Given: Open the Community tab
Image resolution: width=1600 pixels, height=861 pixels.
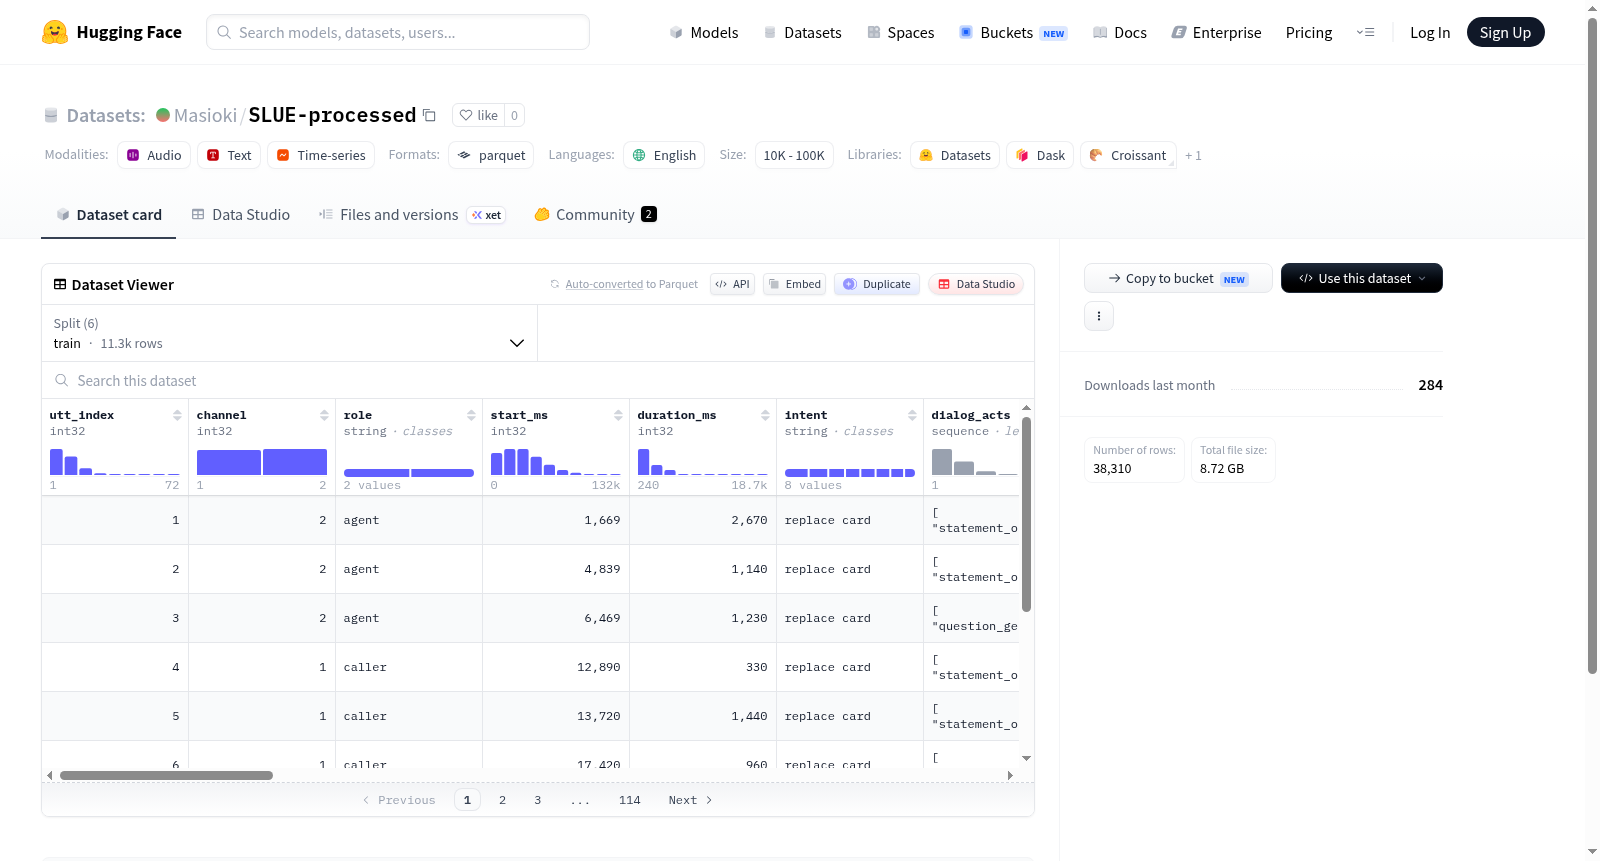Looking at the screenshot, I should coord(595,214).
